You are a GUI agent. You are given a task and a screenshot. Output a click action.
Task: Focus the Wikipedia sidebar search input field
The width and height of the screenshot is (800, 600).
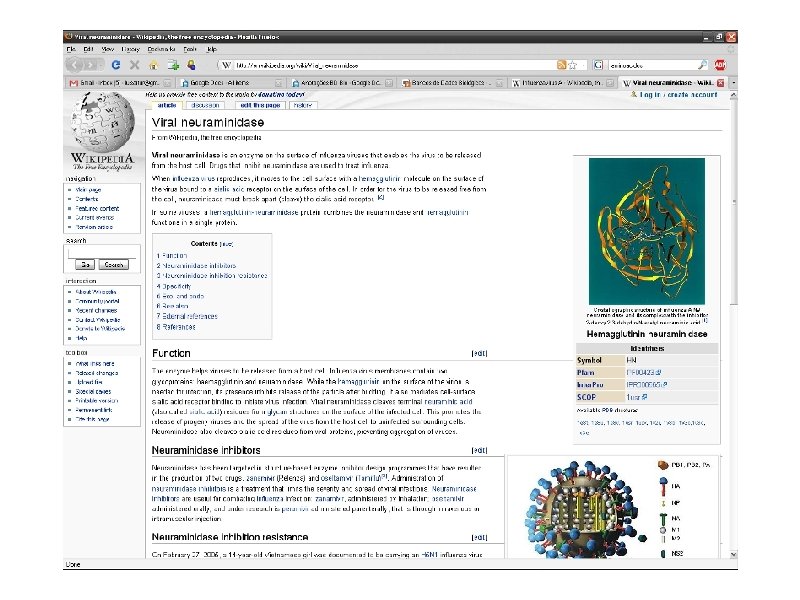(102, 253)
